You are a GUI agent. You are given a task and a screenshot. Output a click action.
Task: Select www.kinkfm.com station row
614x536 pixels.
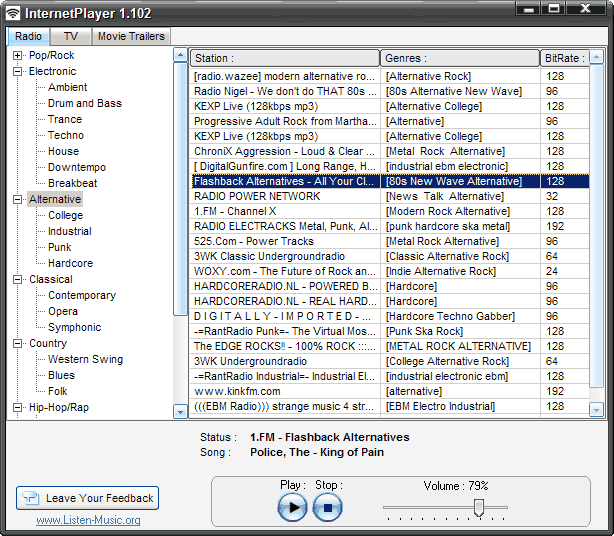390,392
